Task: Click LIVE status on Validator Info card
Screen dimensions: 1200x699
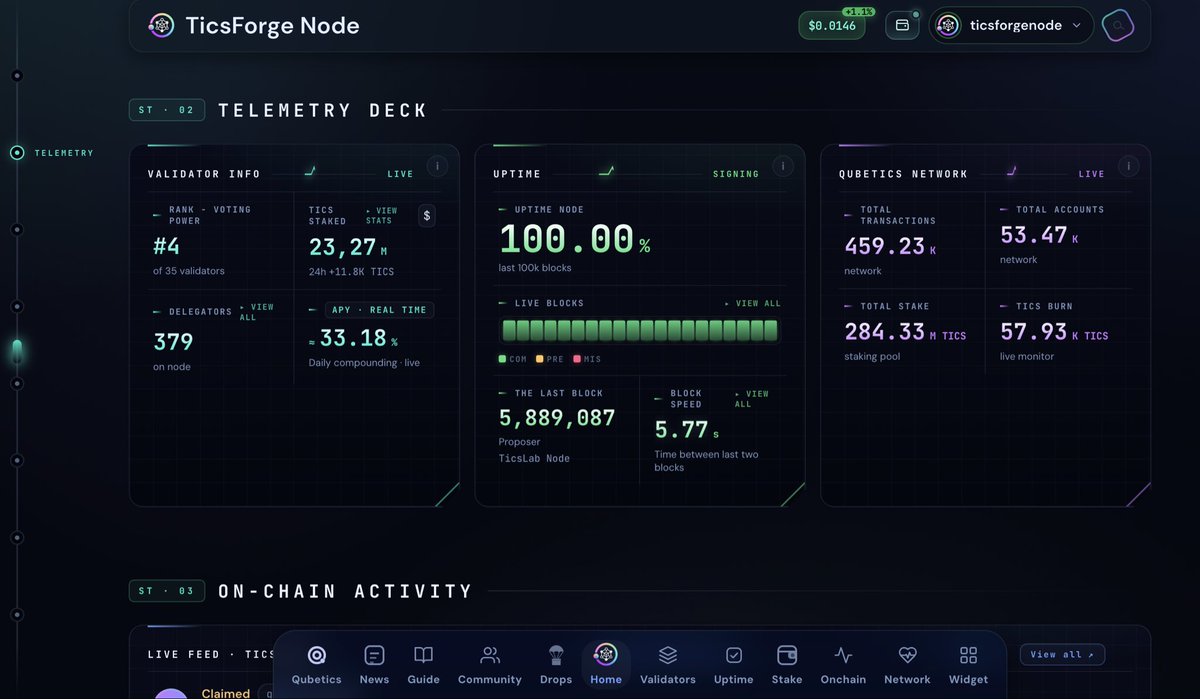Action: coord(400,174)
